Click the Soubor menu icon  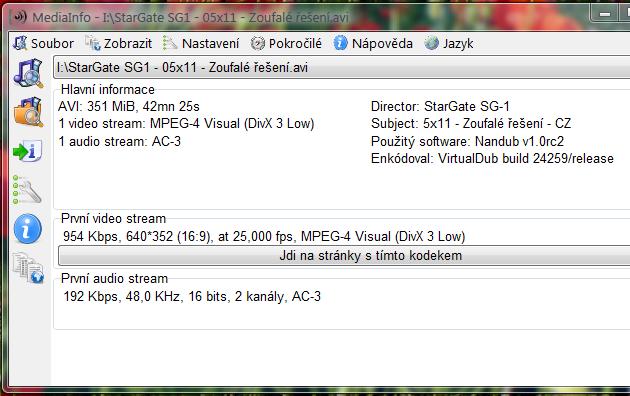20,43
